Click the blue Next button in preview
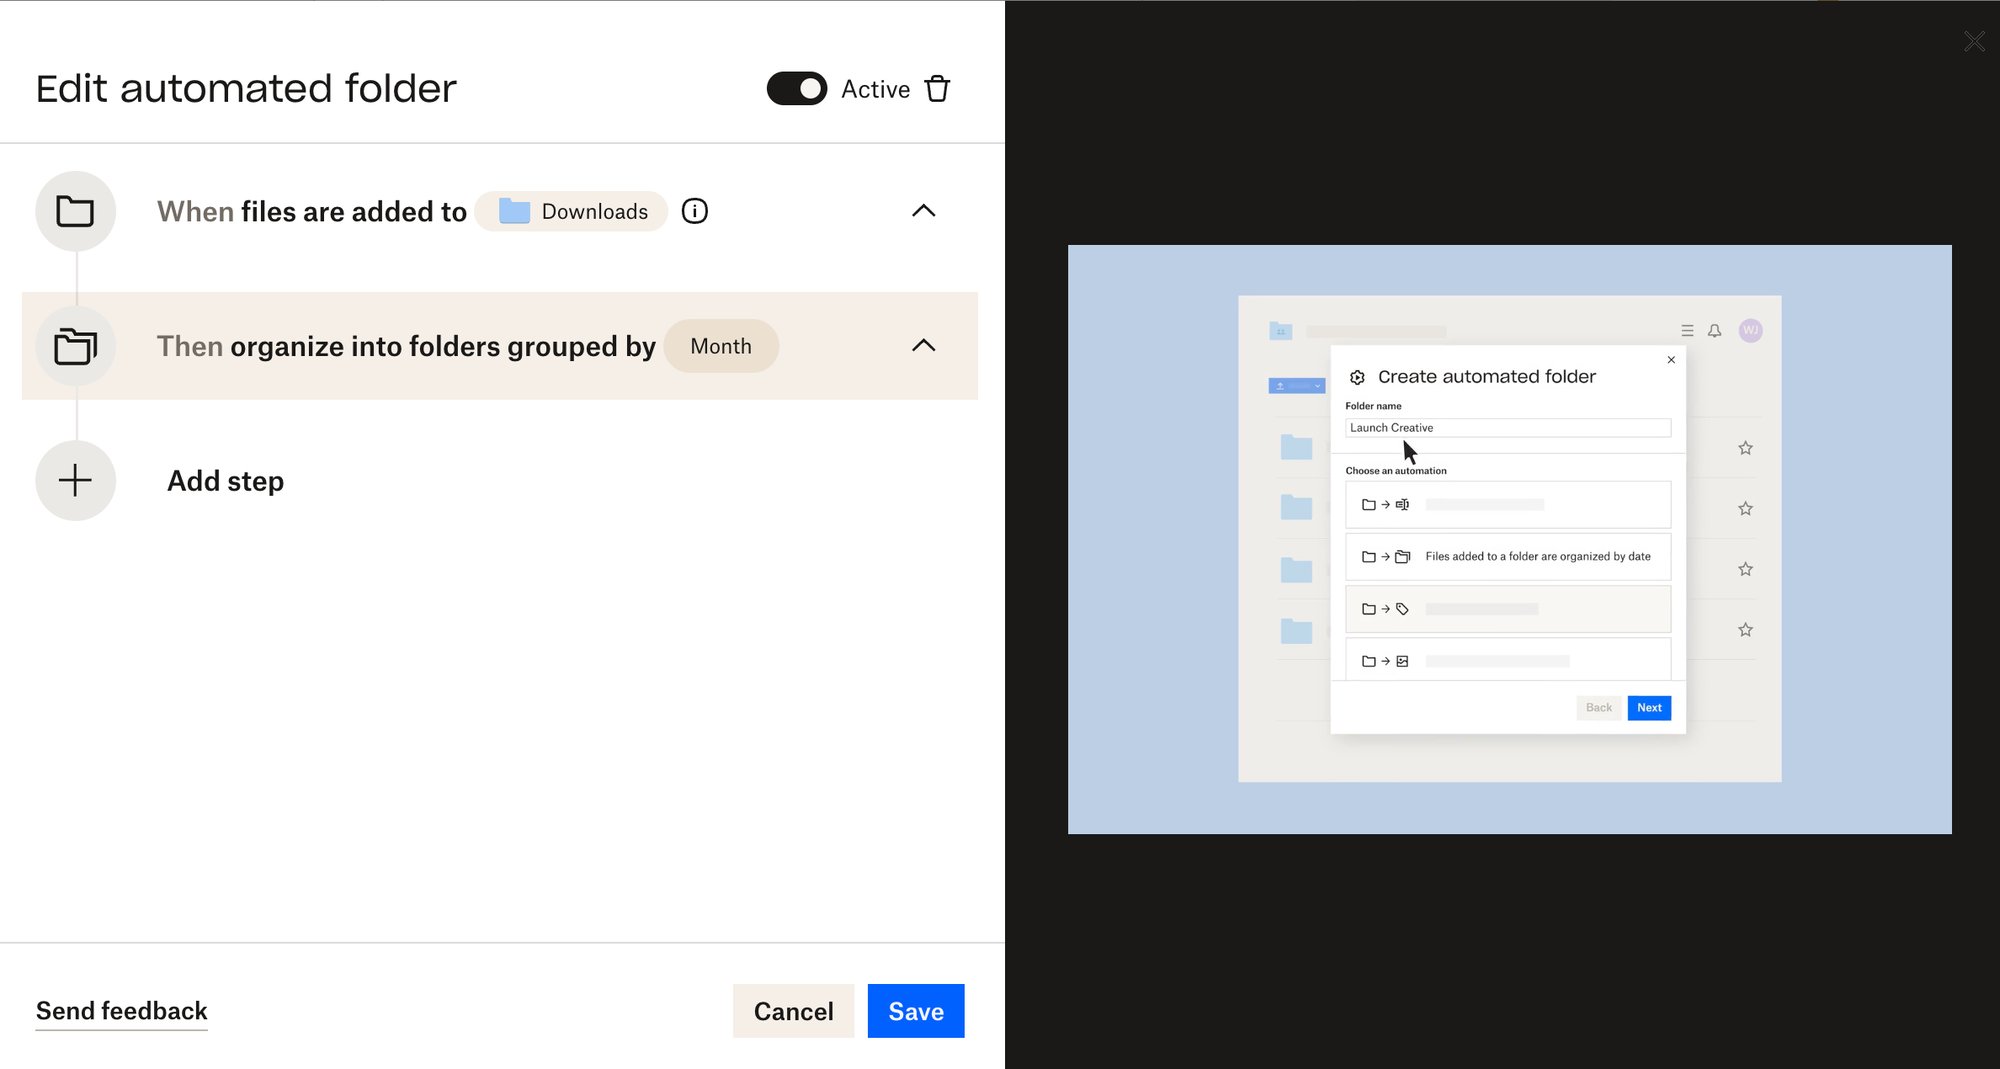 (1648, 708)
